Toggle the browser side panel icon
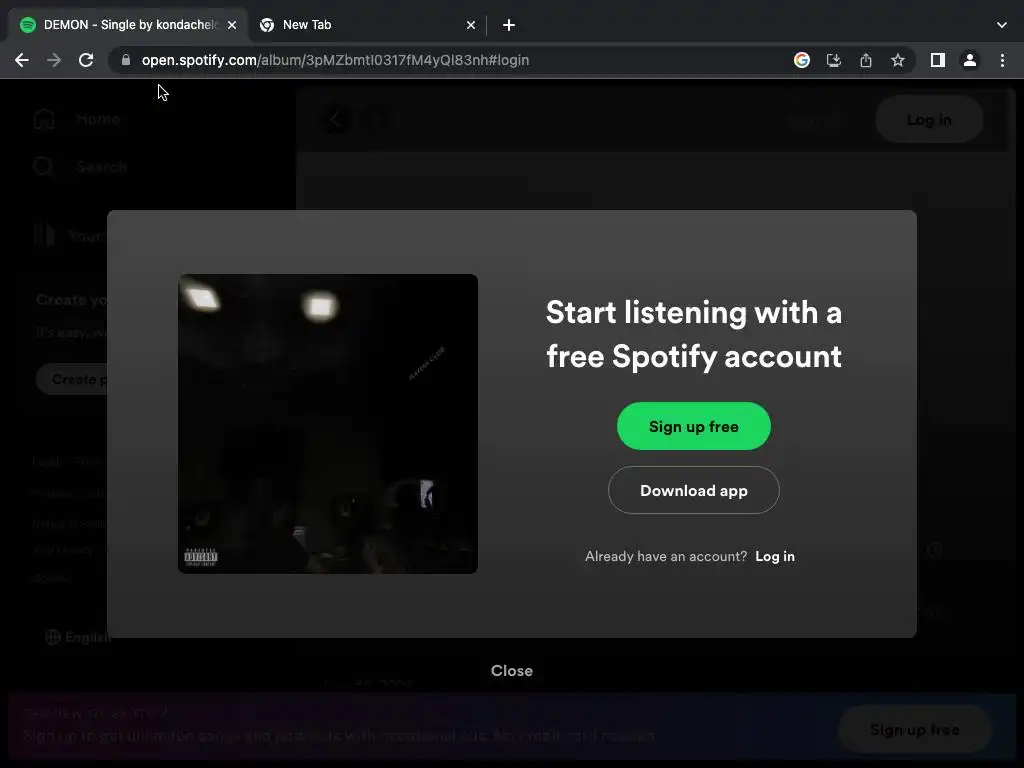 click(938, 60)
